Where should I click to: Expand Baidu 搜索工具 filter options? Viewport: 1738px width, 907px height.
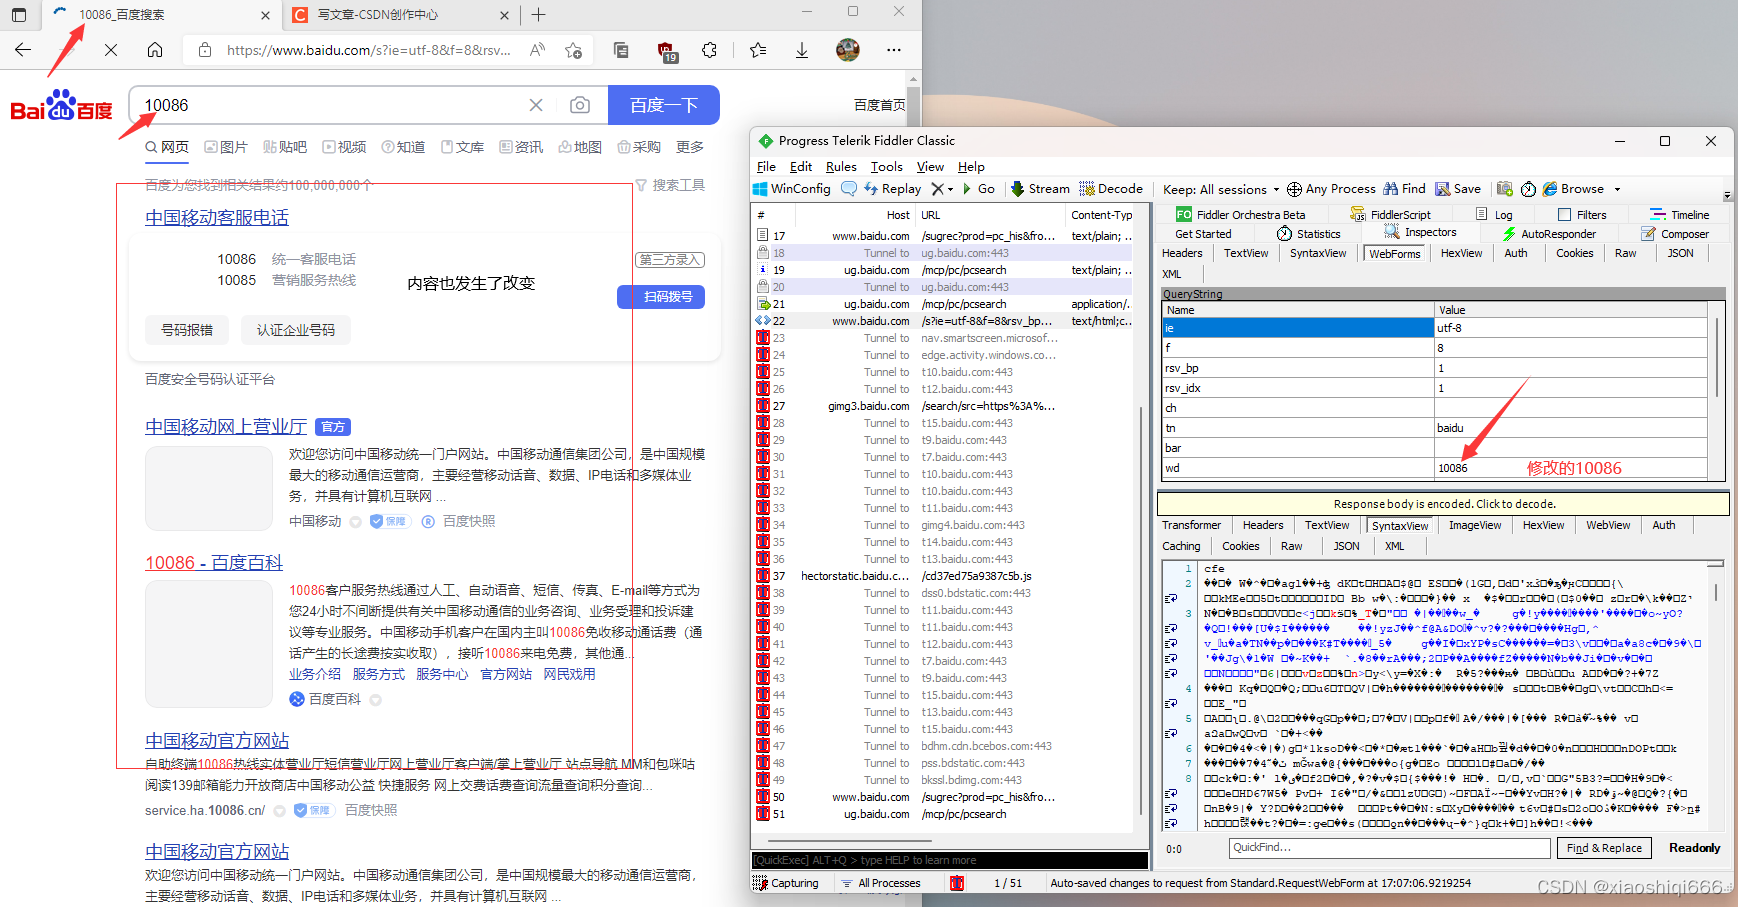pyautogui.click(x=670, y=185)
